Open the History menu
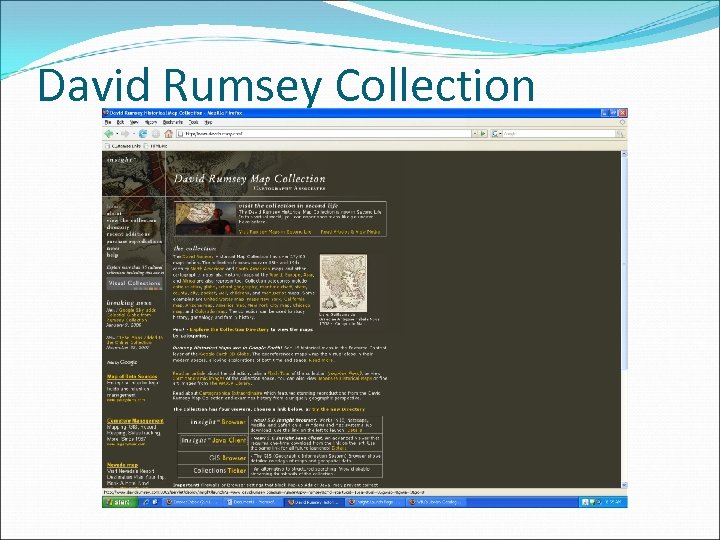The height and width of the screenshot is (540, 720). (151, 123)
